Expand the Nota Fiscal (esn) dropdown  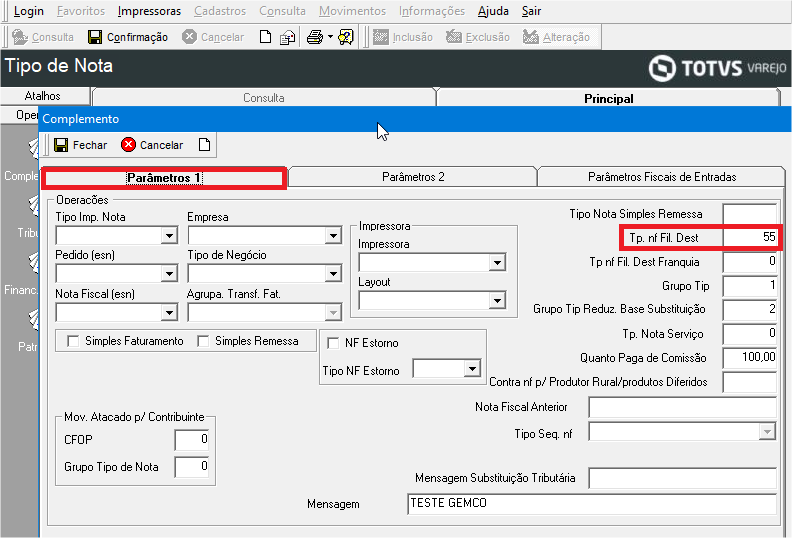tap(169, 313)
